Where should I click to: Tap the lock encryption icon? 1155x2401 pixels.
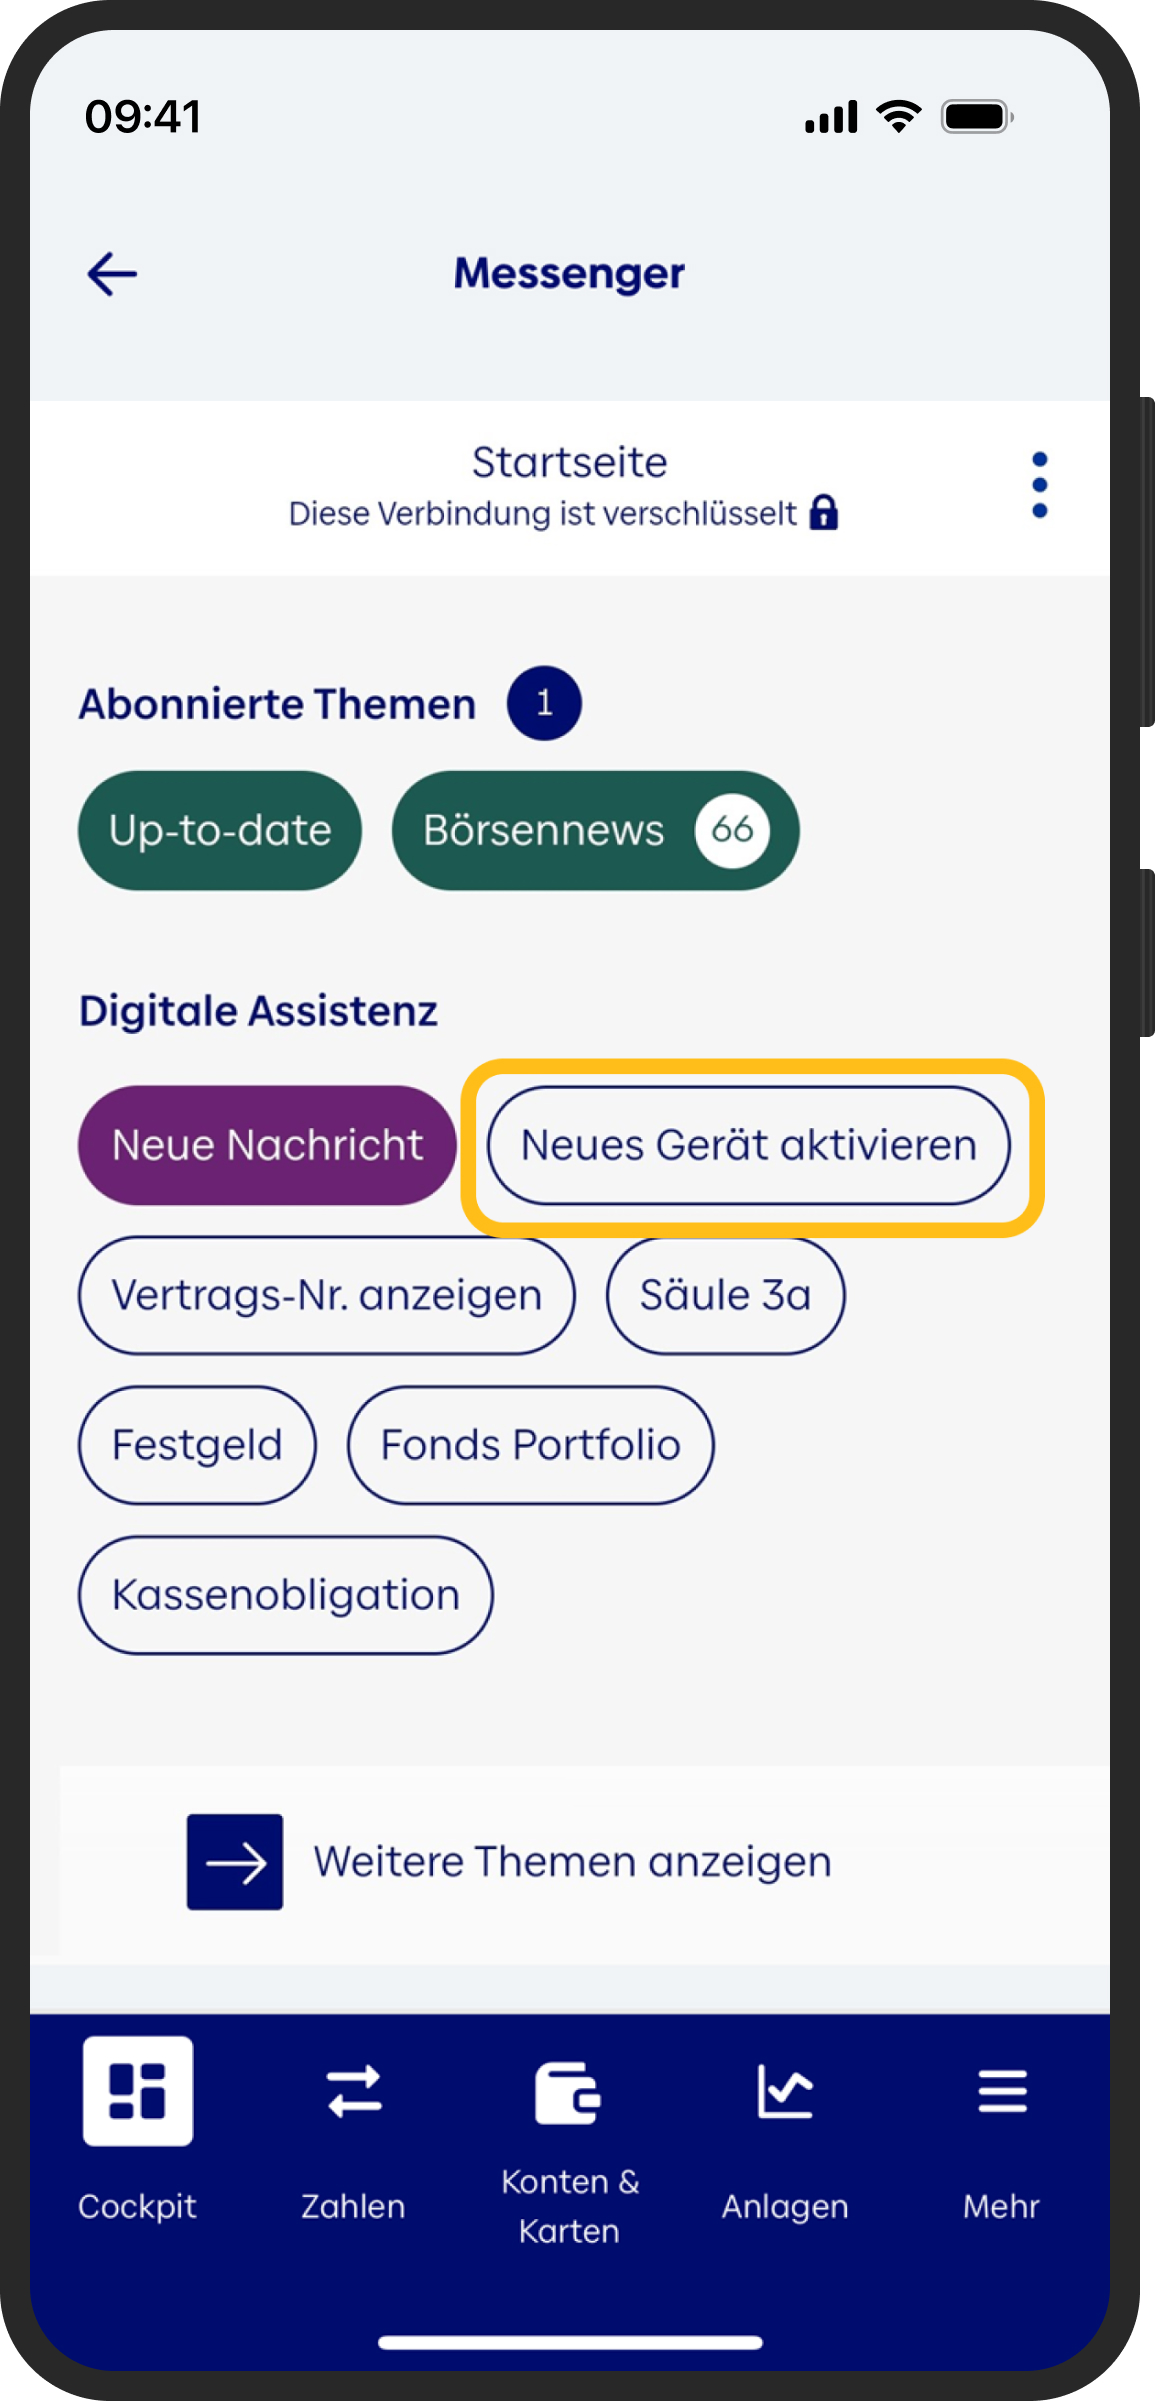pyautogui.click(x=823, y=512)
